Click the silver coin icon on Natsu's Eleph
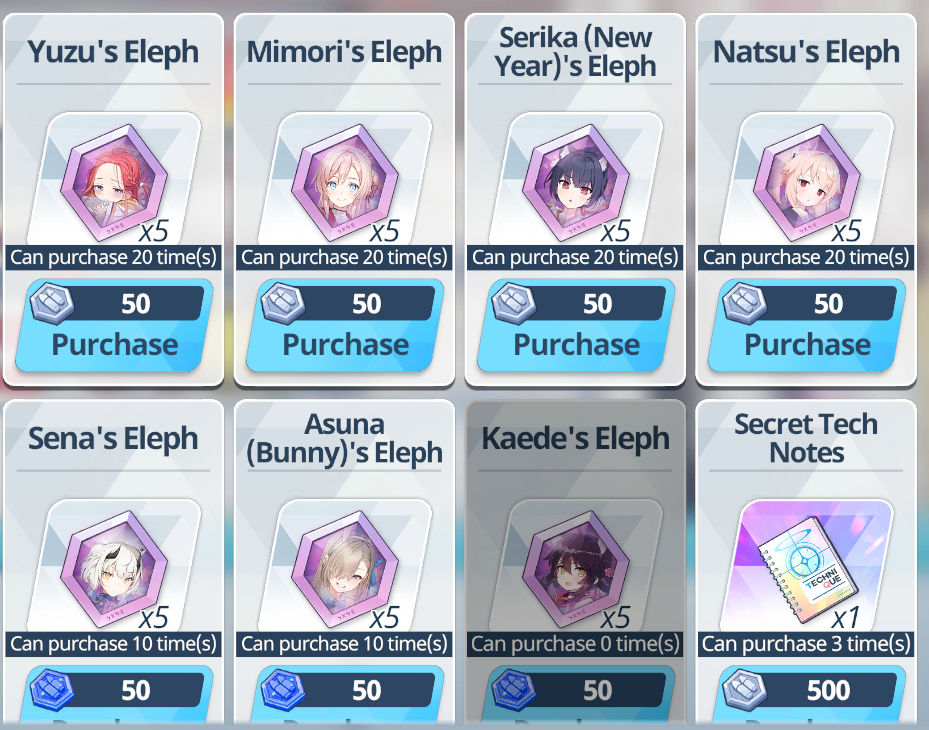 click(745, 303)
